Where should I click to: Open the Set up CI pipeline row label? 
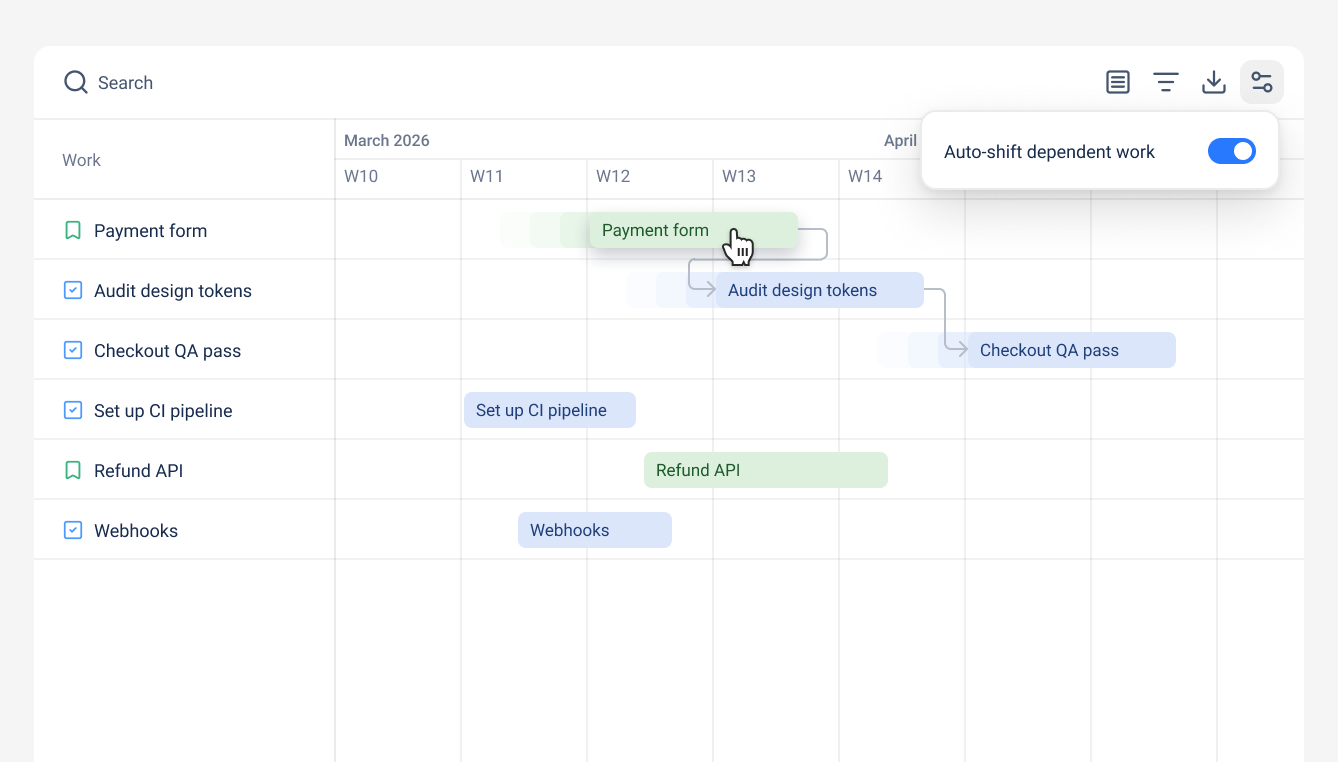[x=163, y=411]
